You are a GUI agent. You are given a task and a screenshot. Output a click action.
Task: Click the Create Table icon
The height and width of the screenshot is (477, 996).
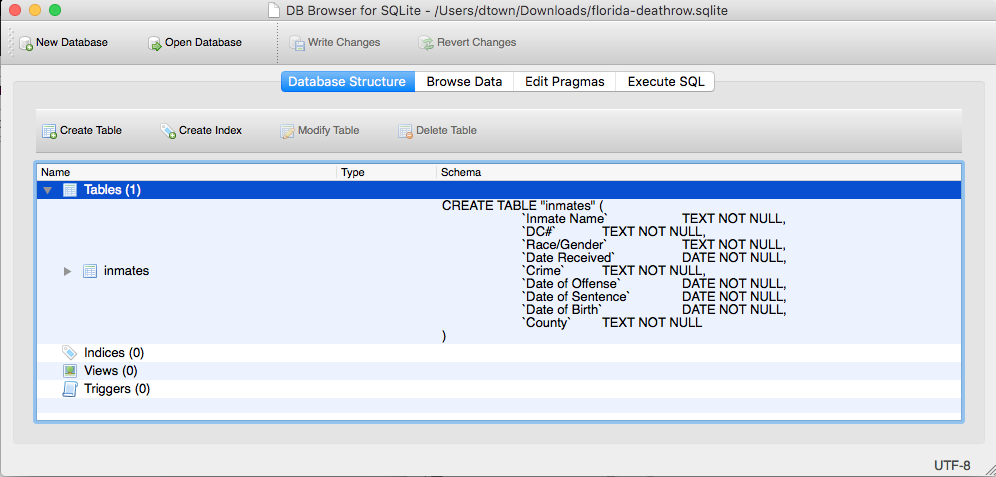(x=50, y=131)
